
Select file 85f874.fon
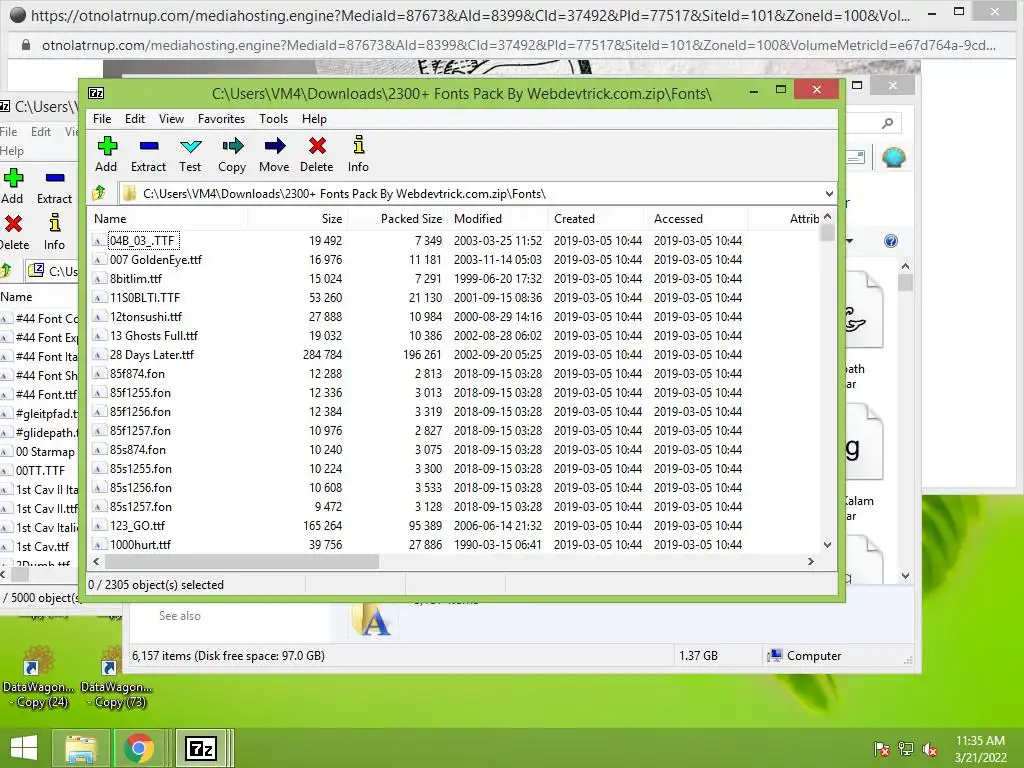(x=137, y=373)
